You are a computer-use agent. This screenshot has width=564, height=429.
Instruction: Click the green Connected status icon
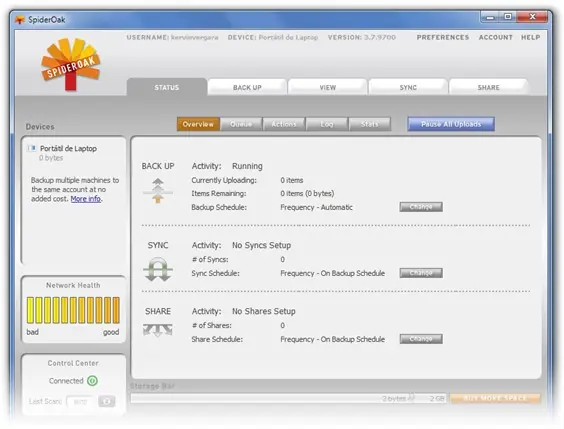pyautogui.click(x=92, y=380)
